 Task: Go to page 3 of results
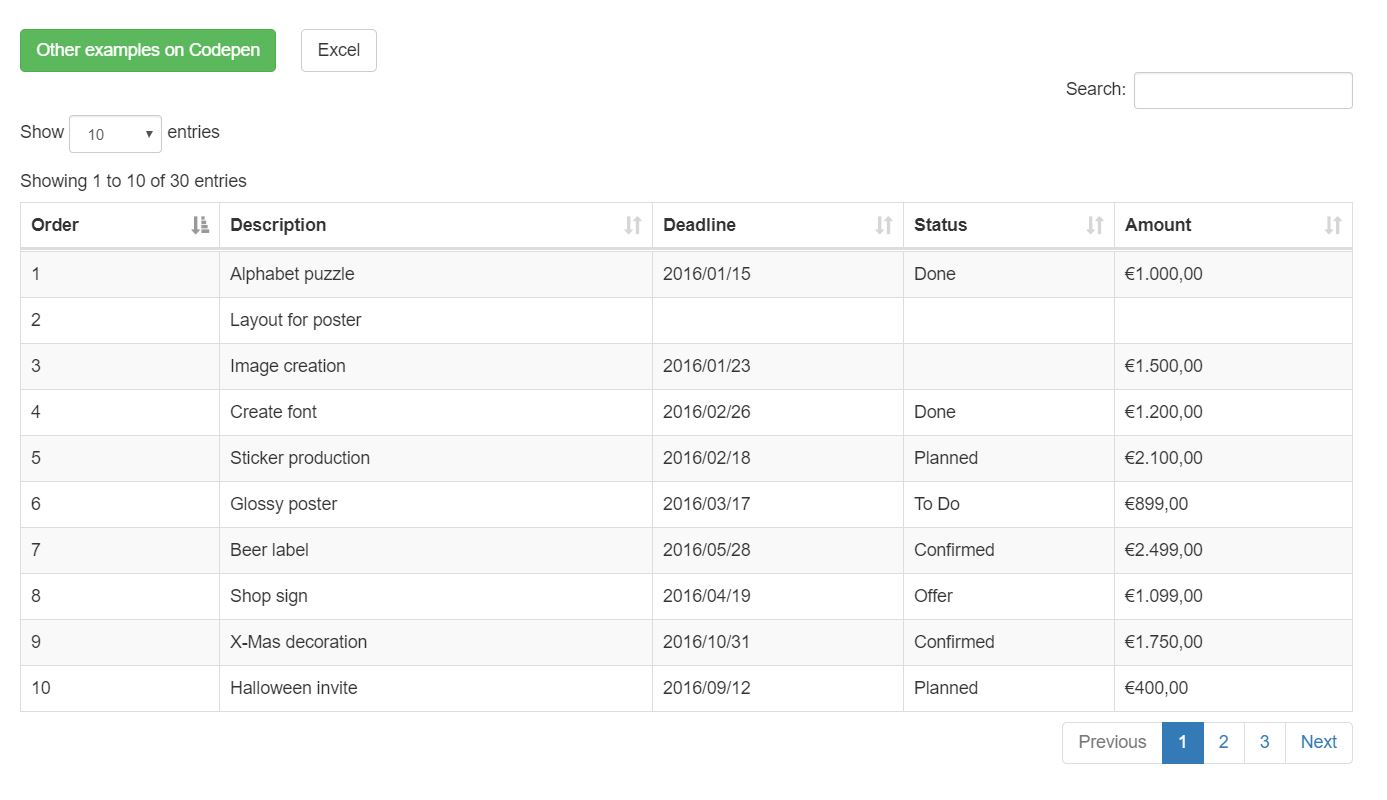1264,742
